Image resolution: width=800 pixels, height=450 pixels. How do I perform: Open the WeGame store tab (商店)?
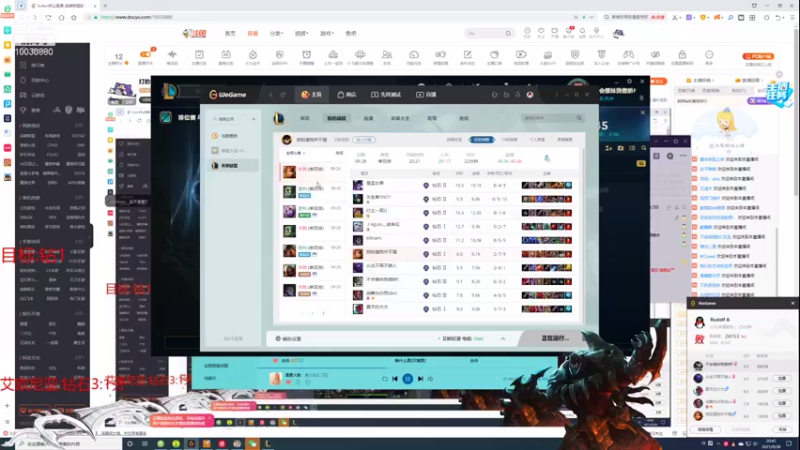[x=347, y=94]
